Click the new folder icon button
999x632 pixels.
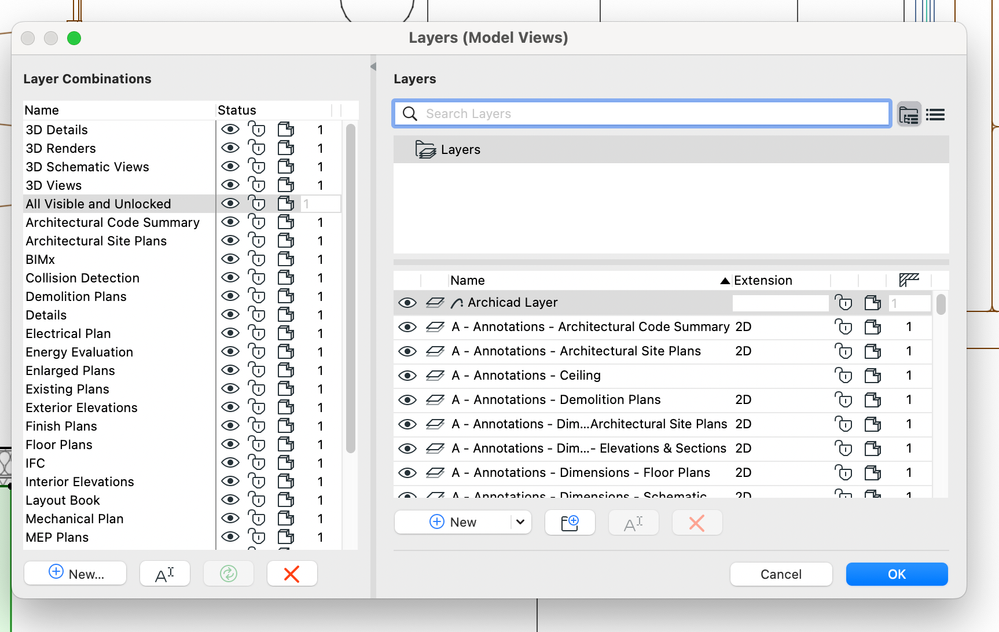[570, 522]
